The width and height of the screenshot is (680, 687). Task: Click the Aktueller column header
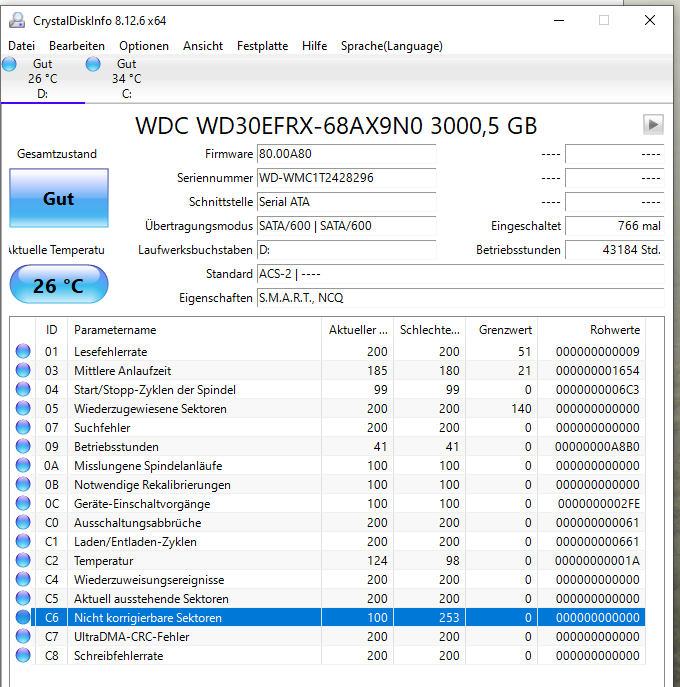pyautogui.click(x=358, y=329)
